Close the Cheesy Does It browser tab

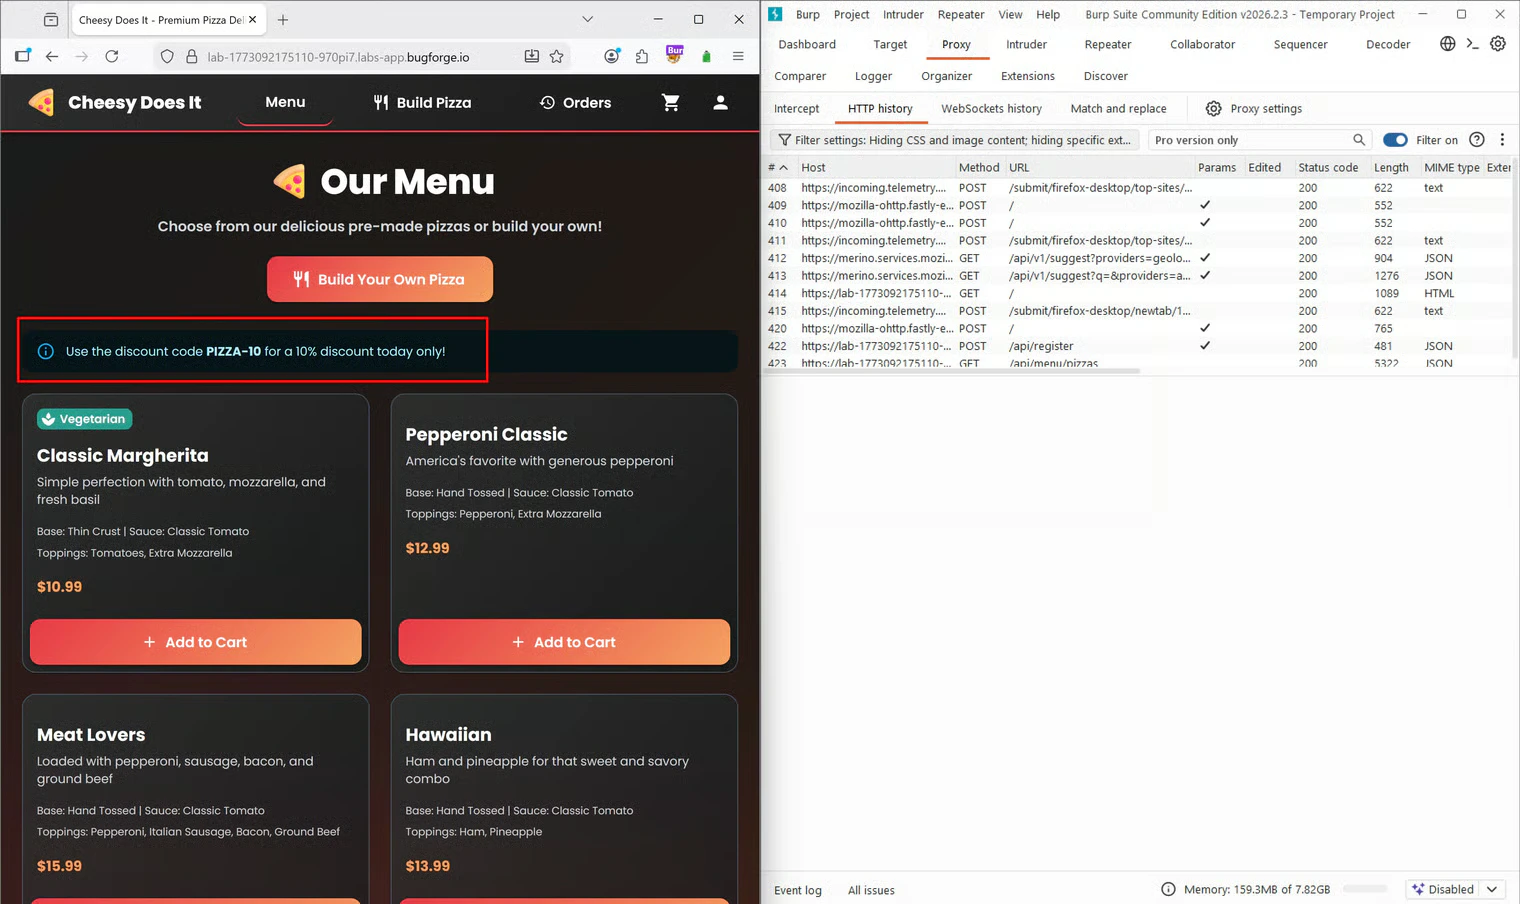(253, 19)
